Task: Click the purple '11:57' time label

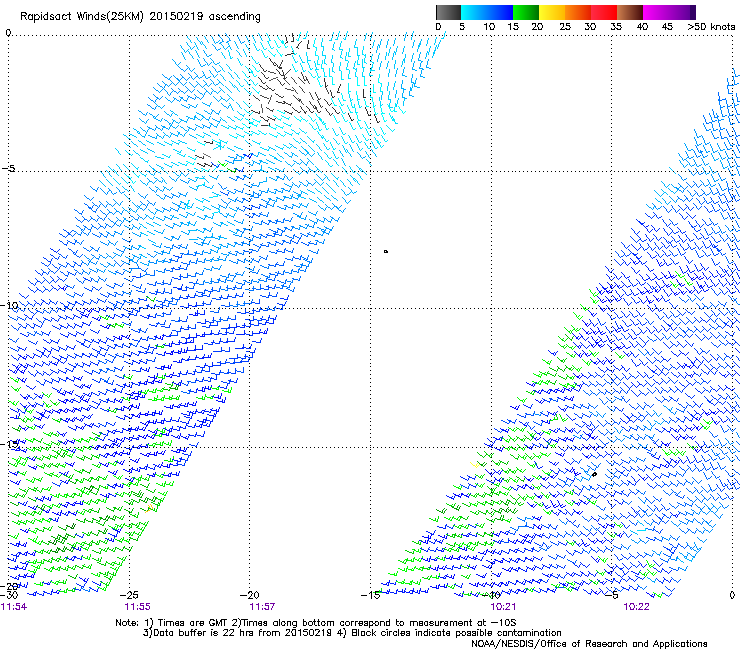Action: tap(262, 607)
